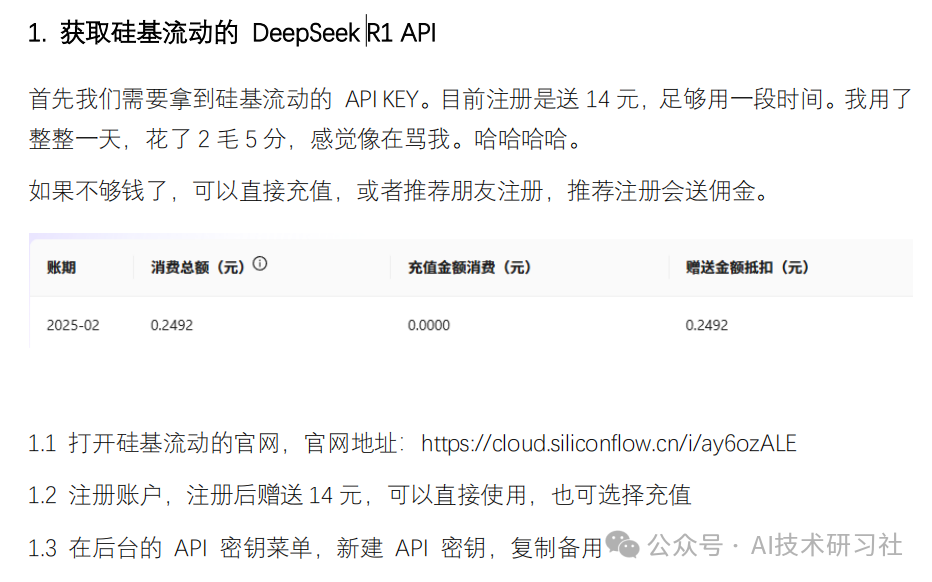This screenshot has width=932, height=582.
Task: Select the 0.0000 recharge consumption value
Action: pos(429,325)
